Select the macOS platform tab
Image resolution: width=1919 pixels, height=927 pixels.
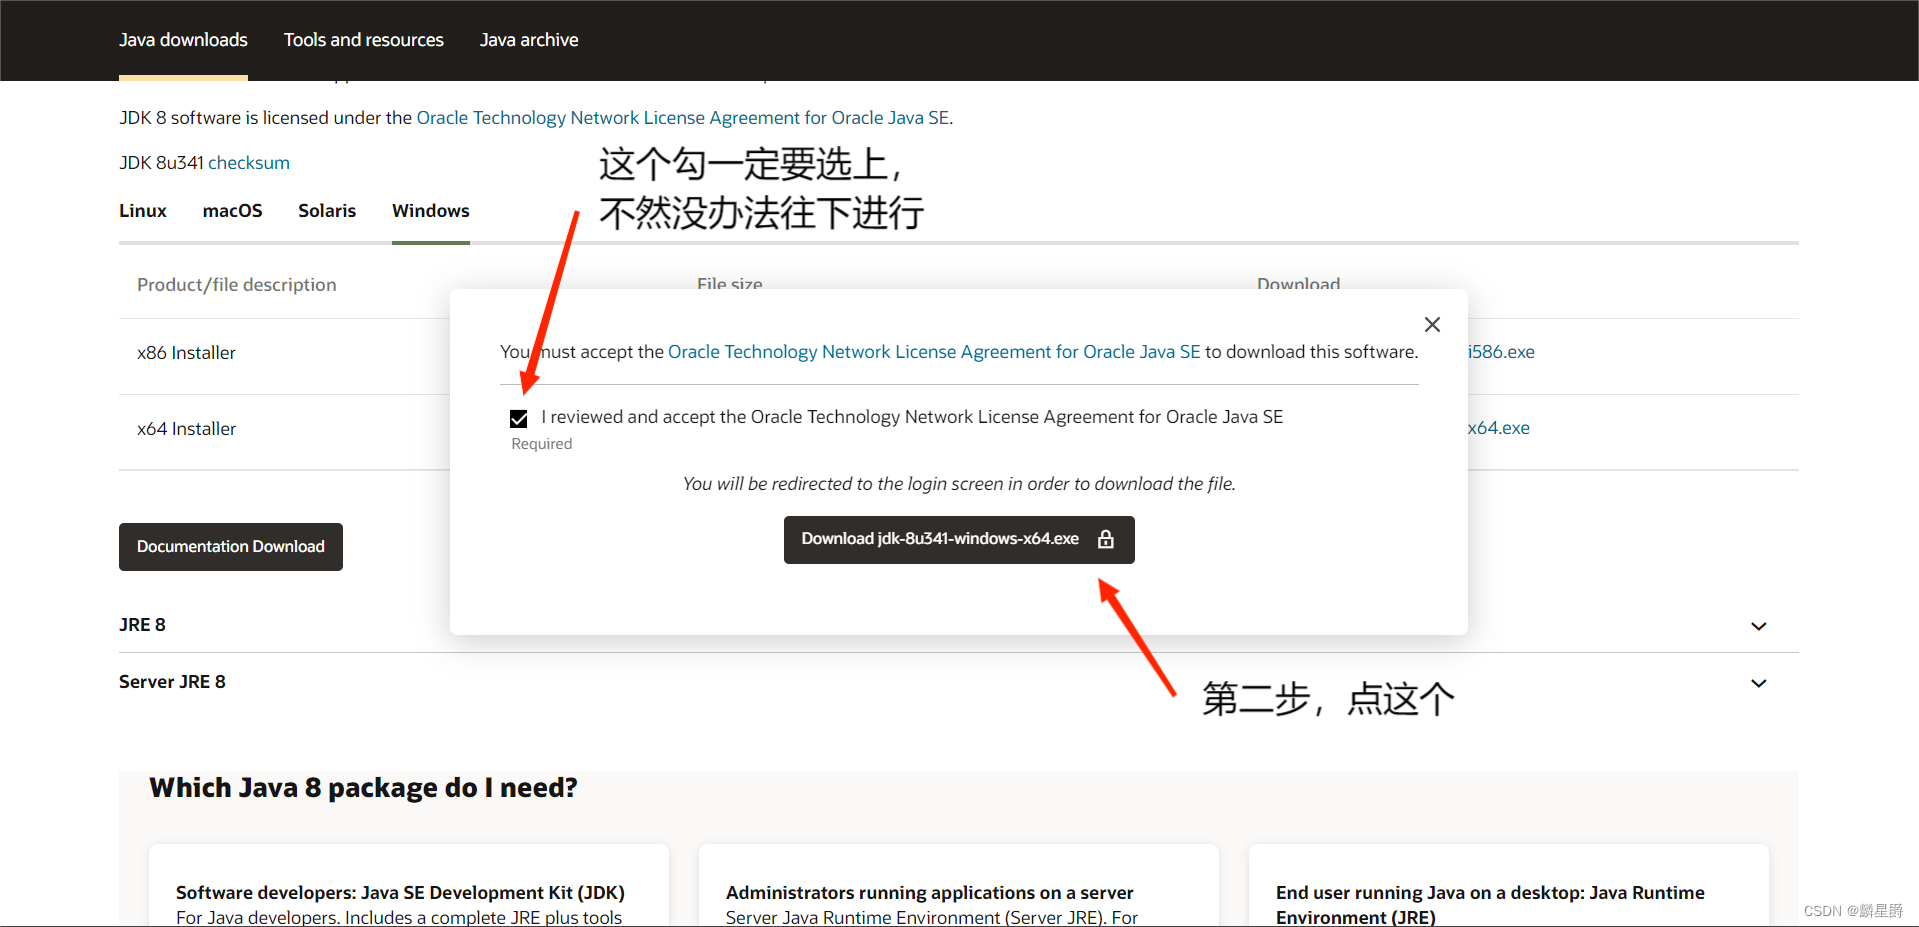(x=232, y=211)
